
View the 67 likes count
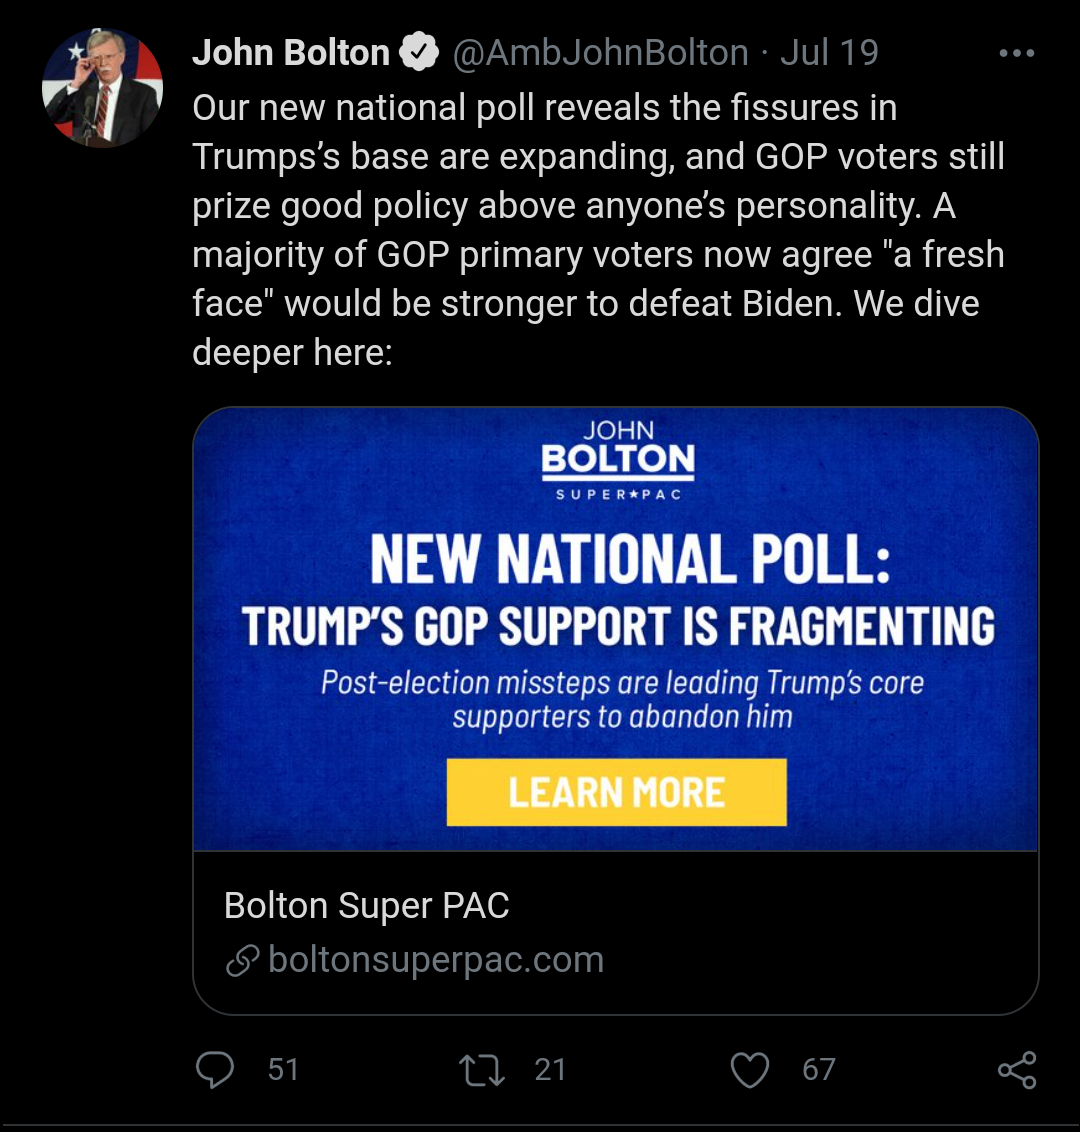point(818,1070)
